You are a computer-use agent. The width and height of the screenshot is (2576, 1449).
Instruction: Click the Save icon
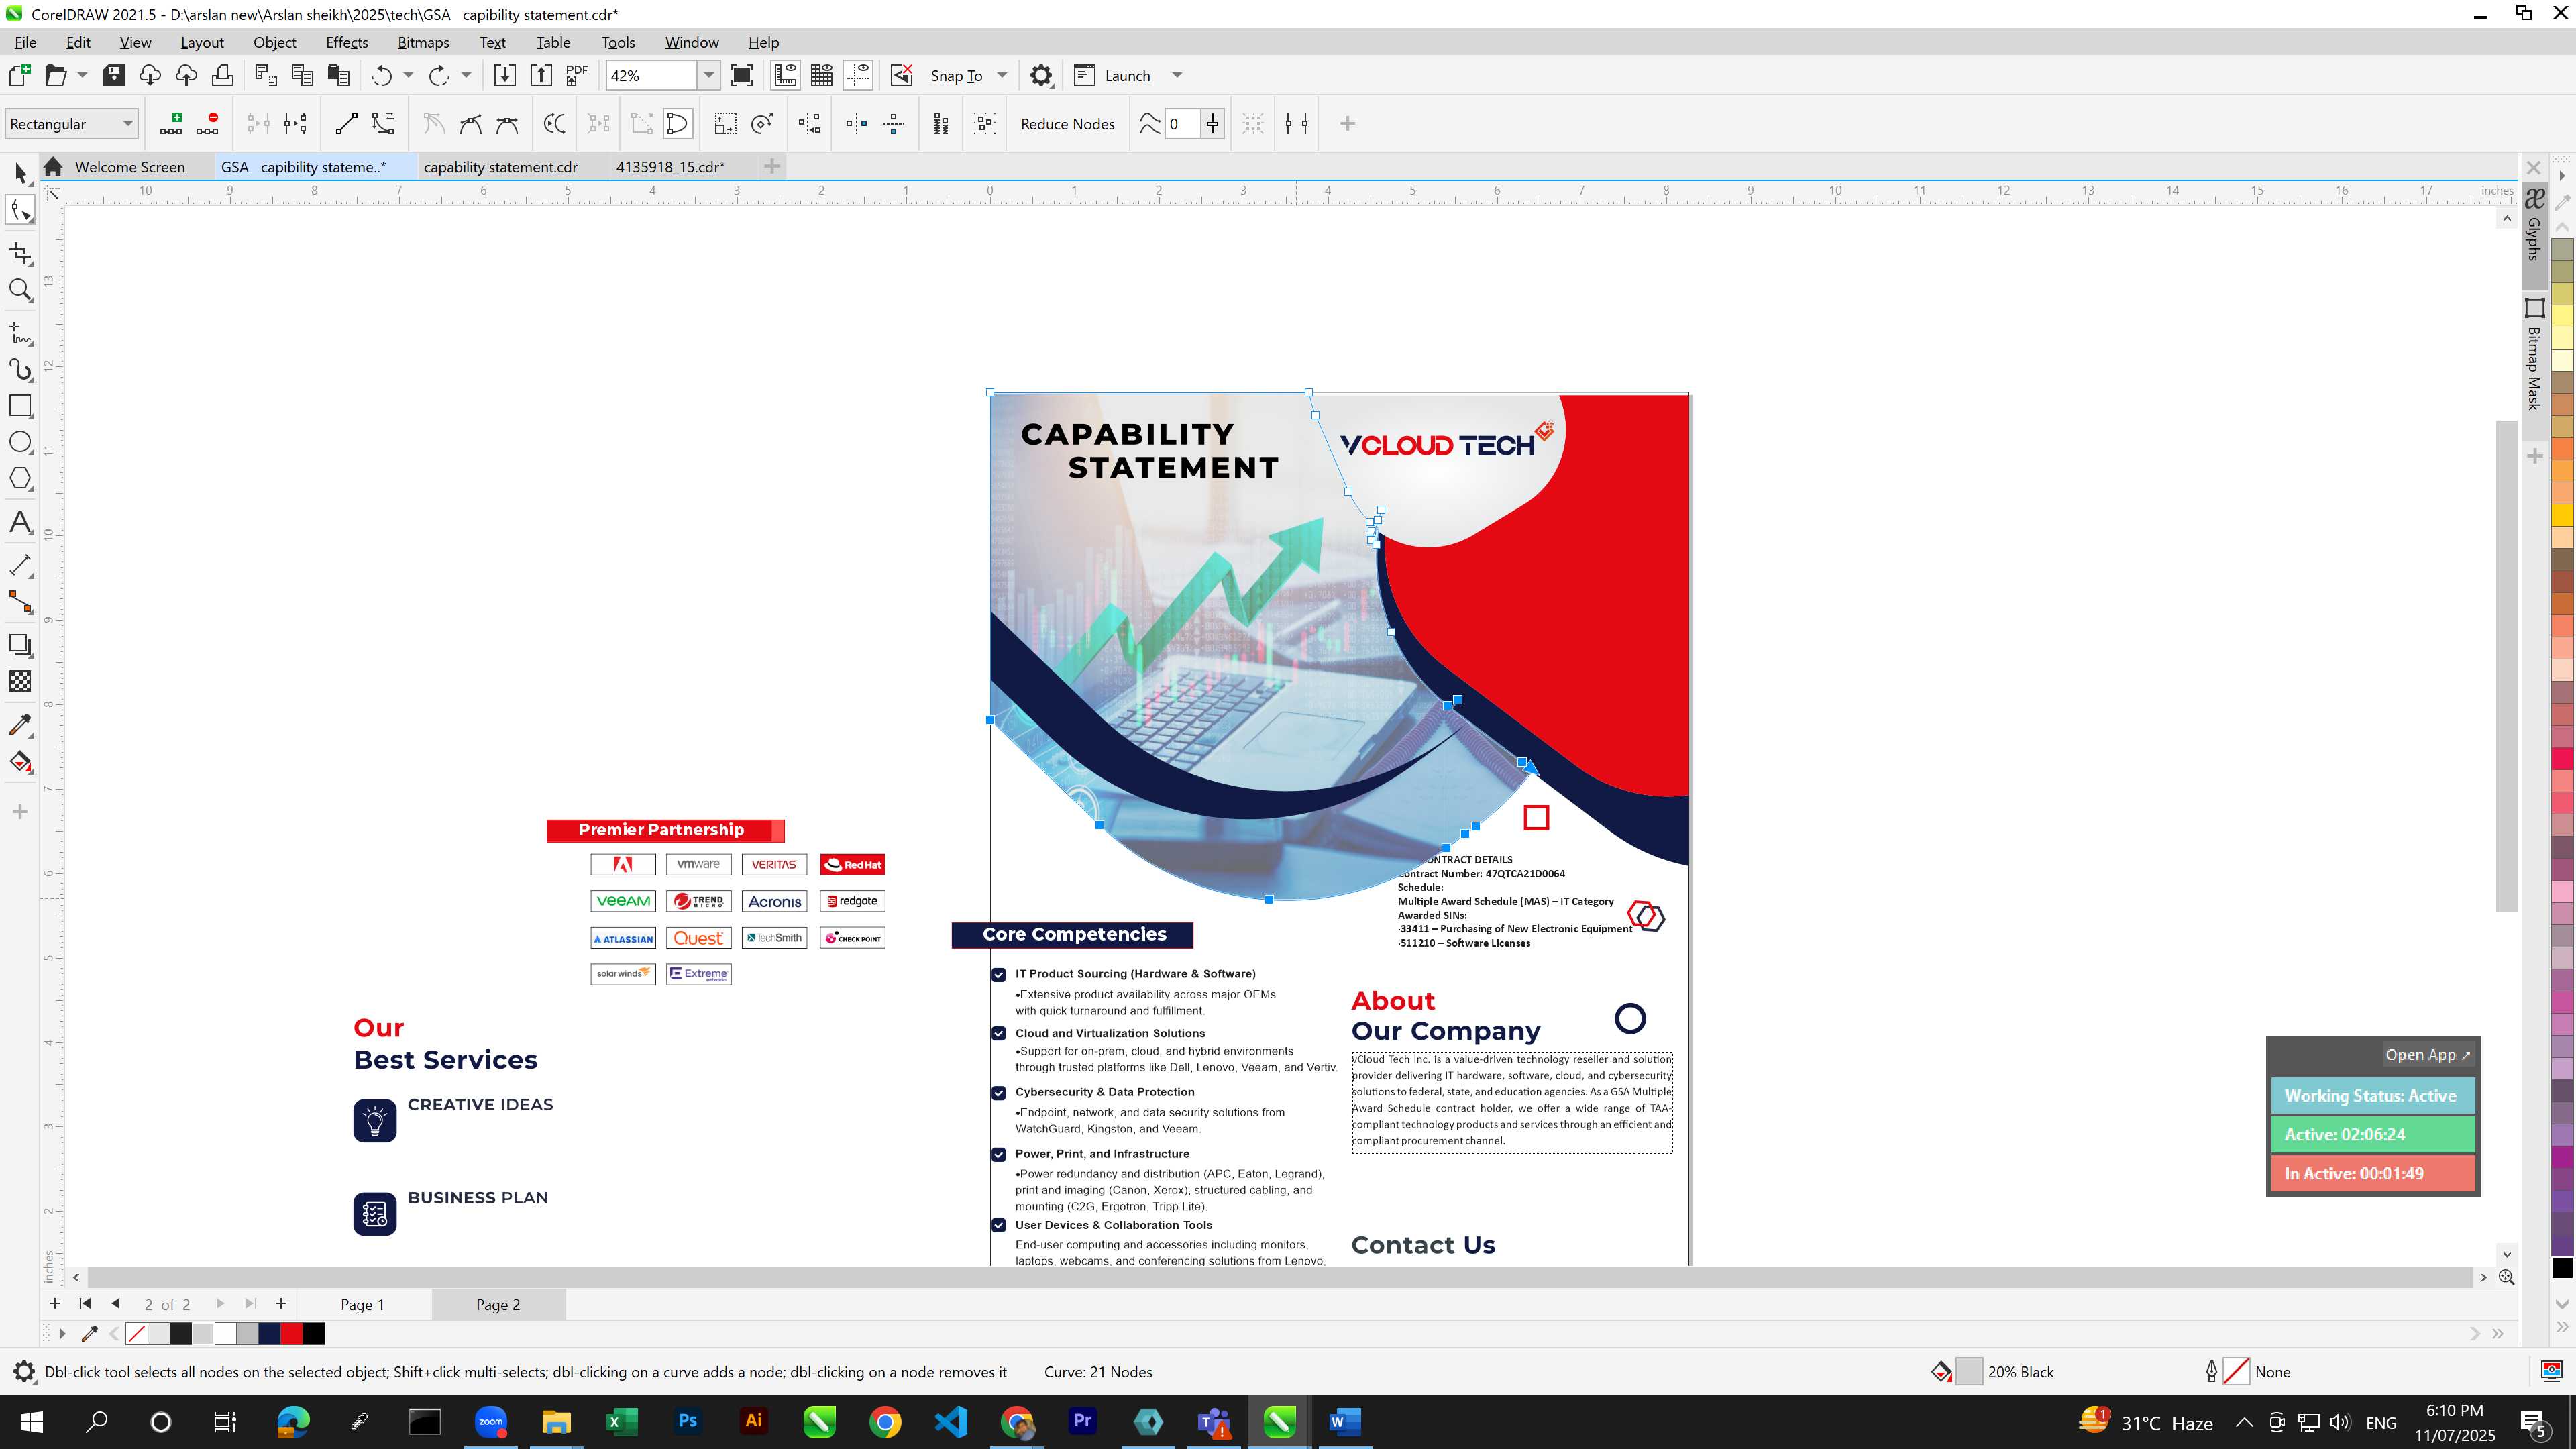point(114,76)
